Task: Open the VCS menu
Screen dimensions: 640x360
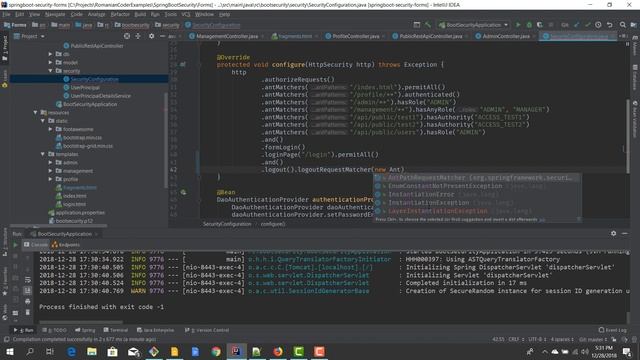Action: tap(186, 14)
